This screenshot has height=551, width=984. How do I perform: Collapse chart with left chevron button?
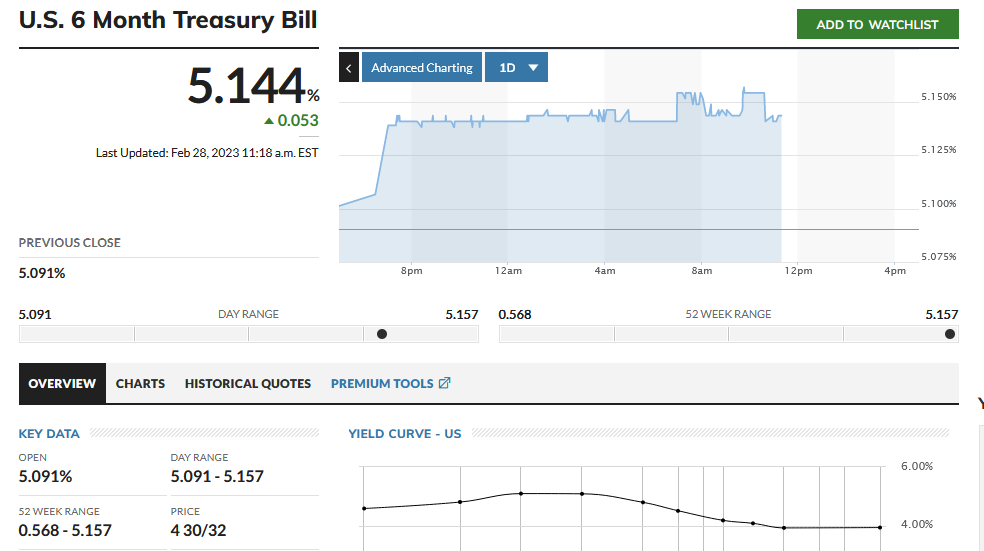(x=349, y=67)
